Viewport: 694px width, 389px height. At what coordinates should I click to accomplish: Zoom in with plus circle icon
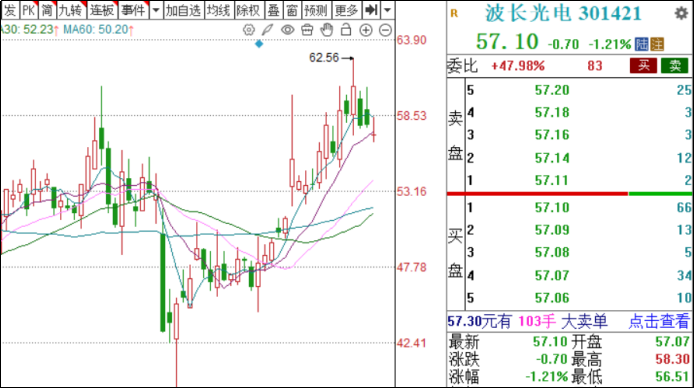(x=366, y=30)
